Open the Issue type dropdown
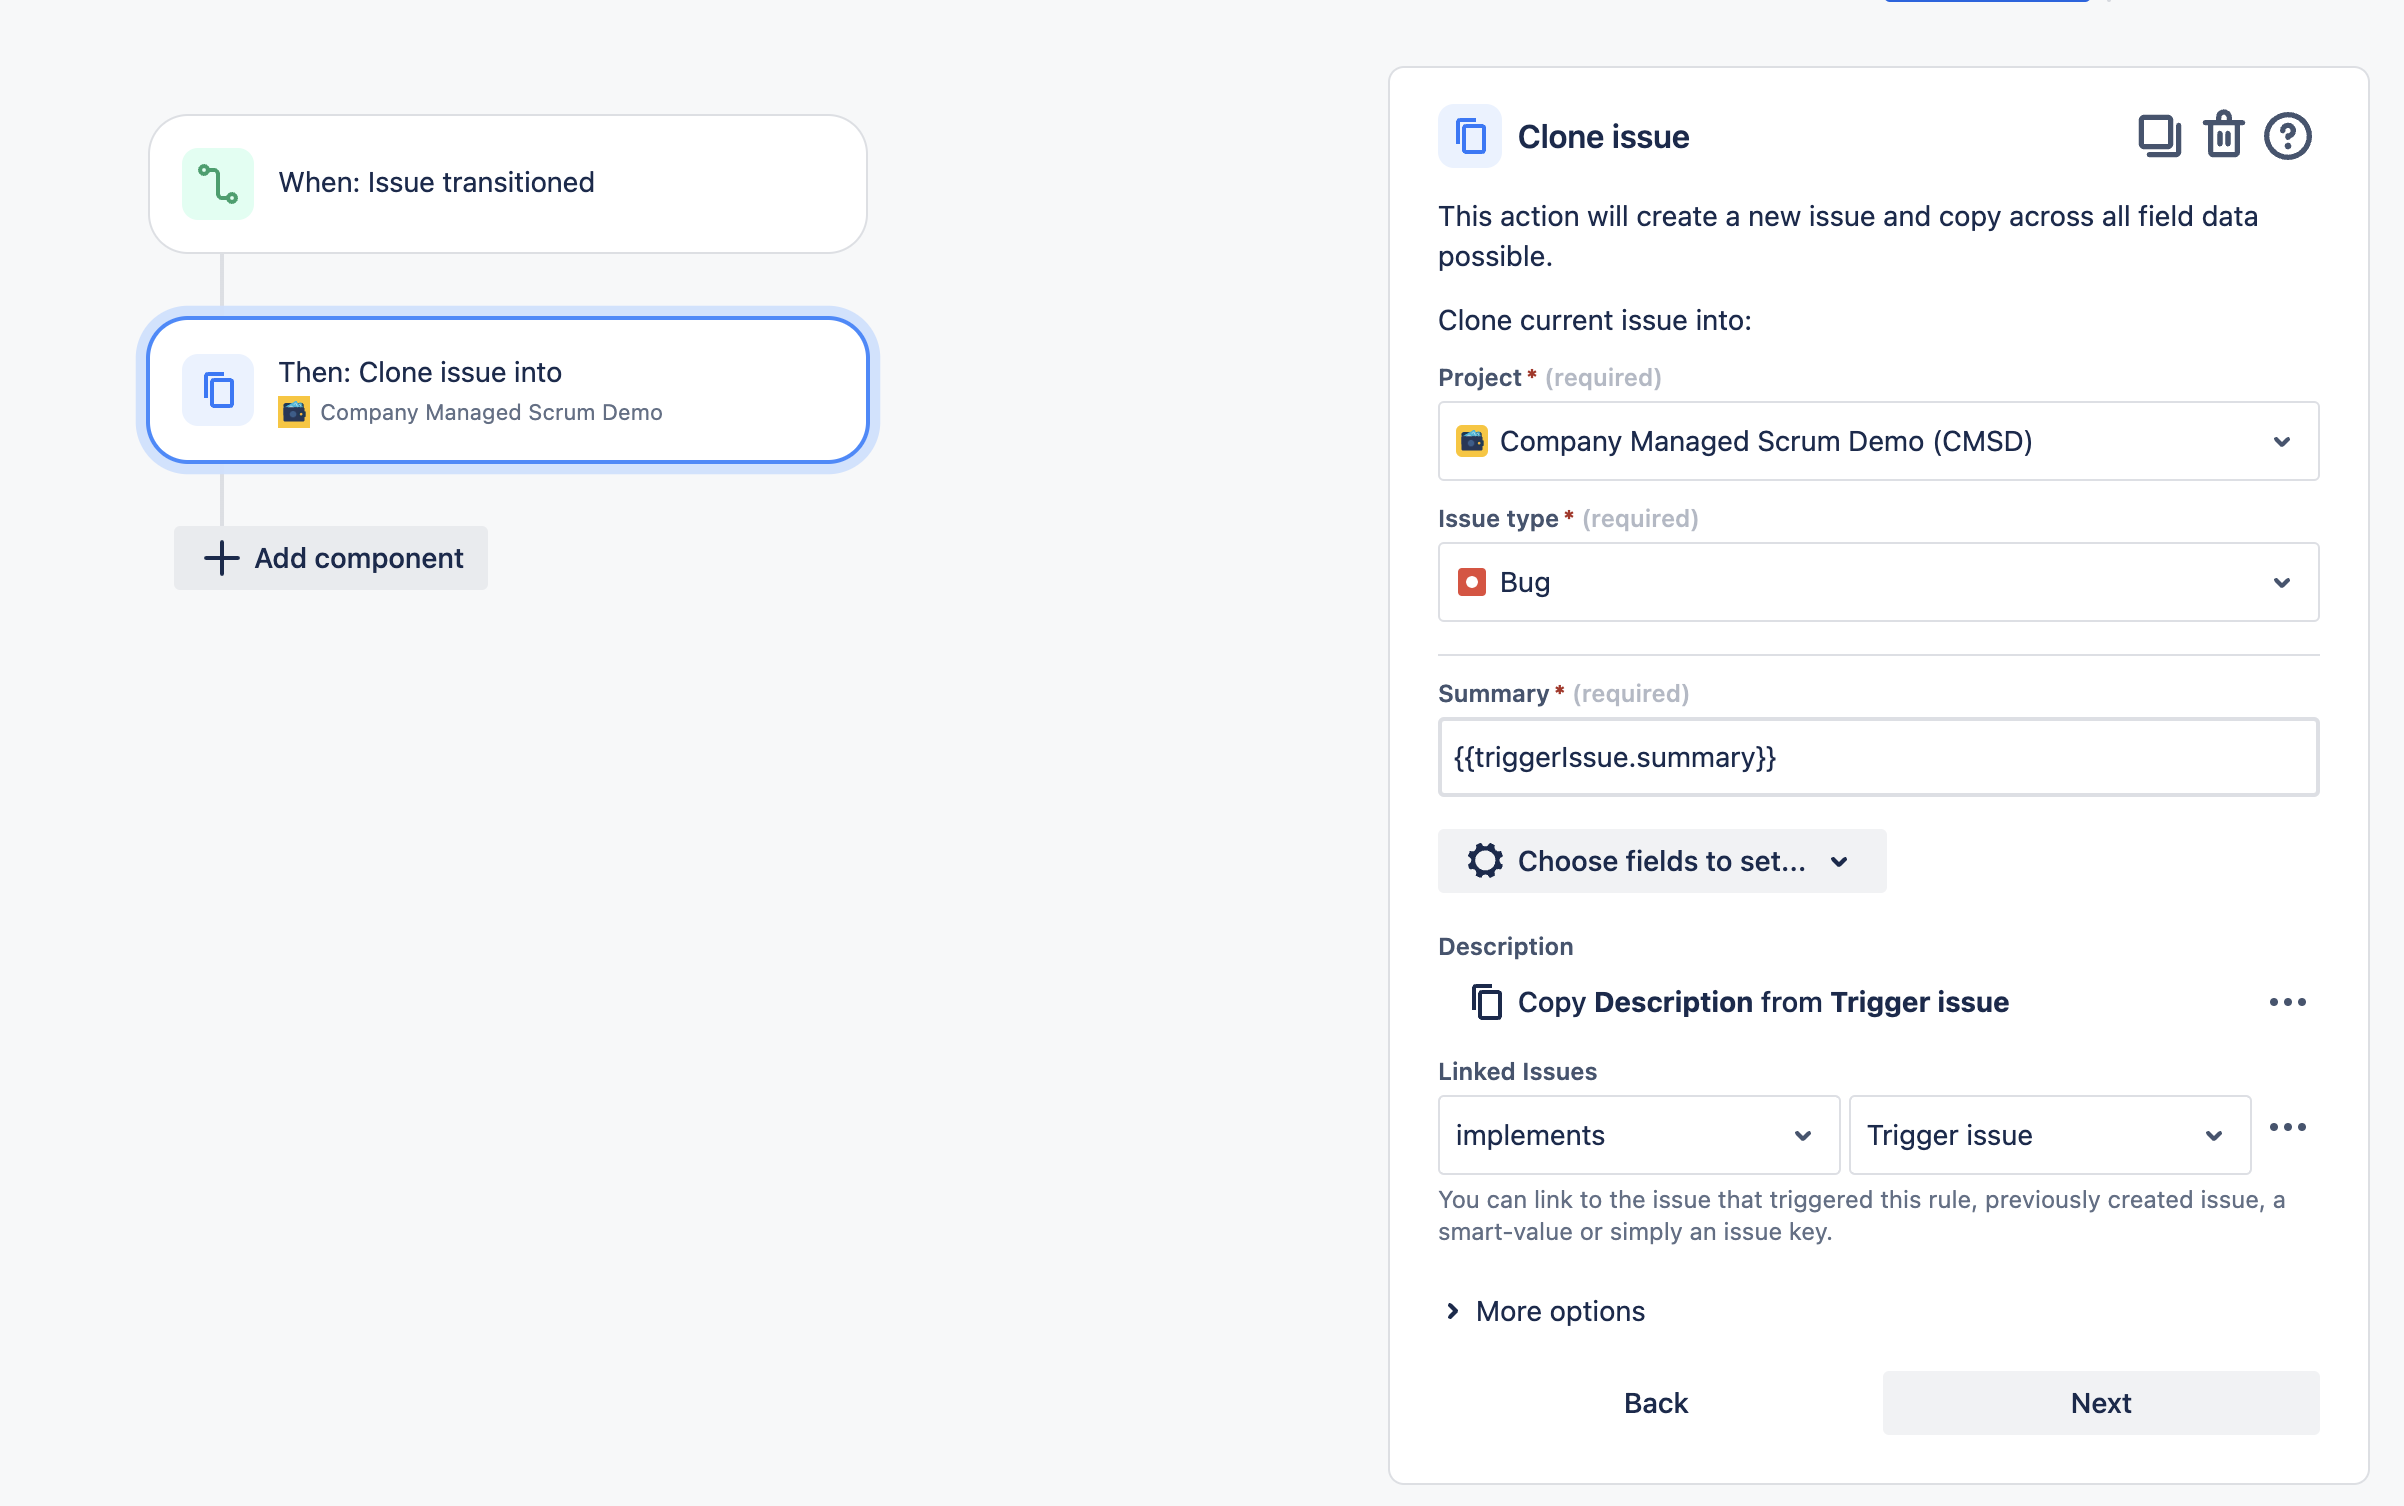Screen dimensions: 2404x1506 pyautogui.click(x=2283, y=581)
